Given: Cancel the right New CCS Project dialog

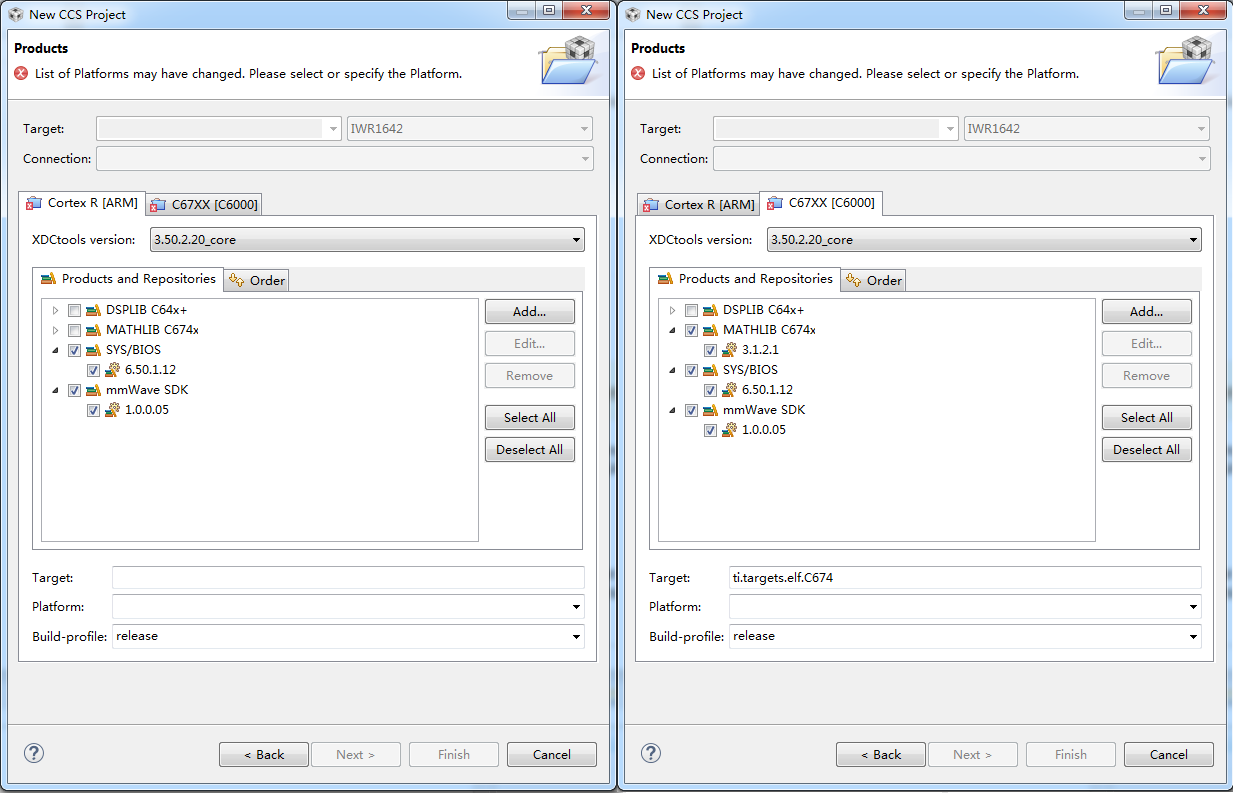Looking at the screenshot, I should [1169, 755].
